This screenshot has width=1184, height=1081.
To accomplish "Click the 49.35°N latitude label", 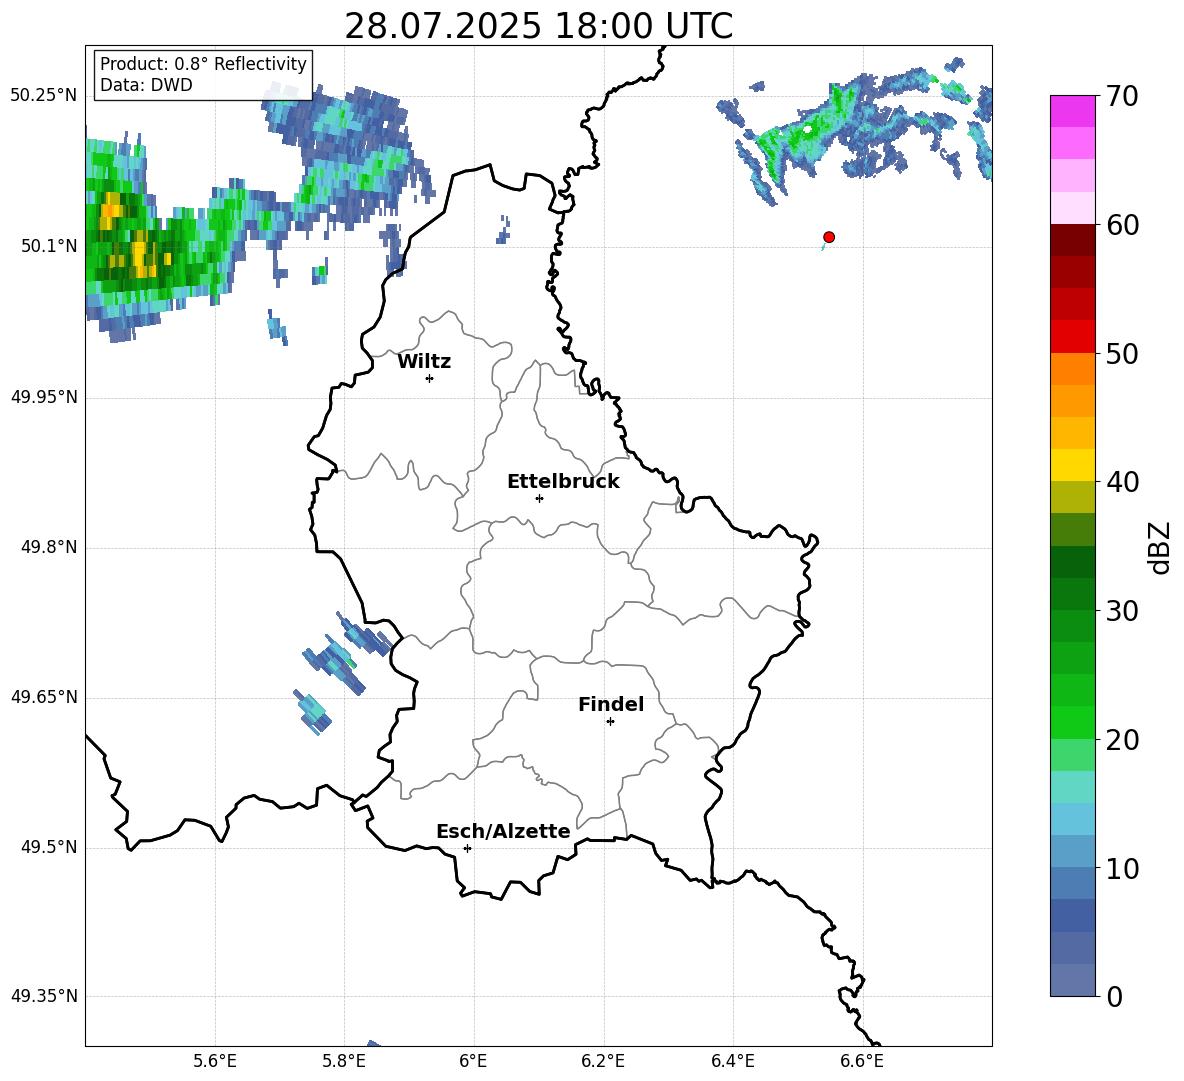I will (x=44, y=996).
